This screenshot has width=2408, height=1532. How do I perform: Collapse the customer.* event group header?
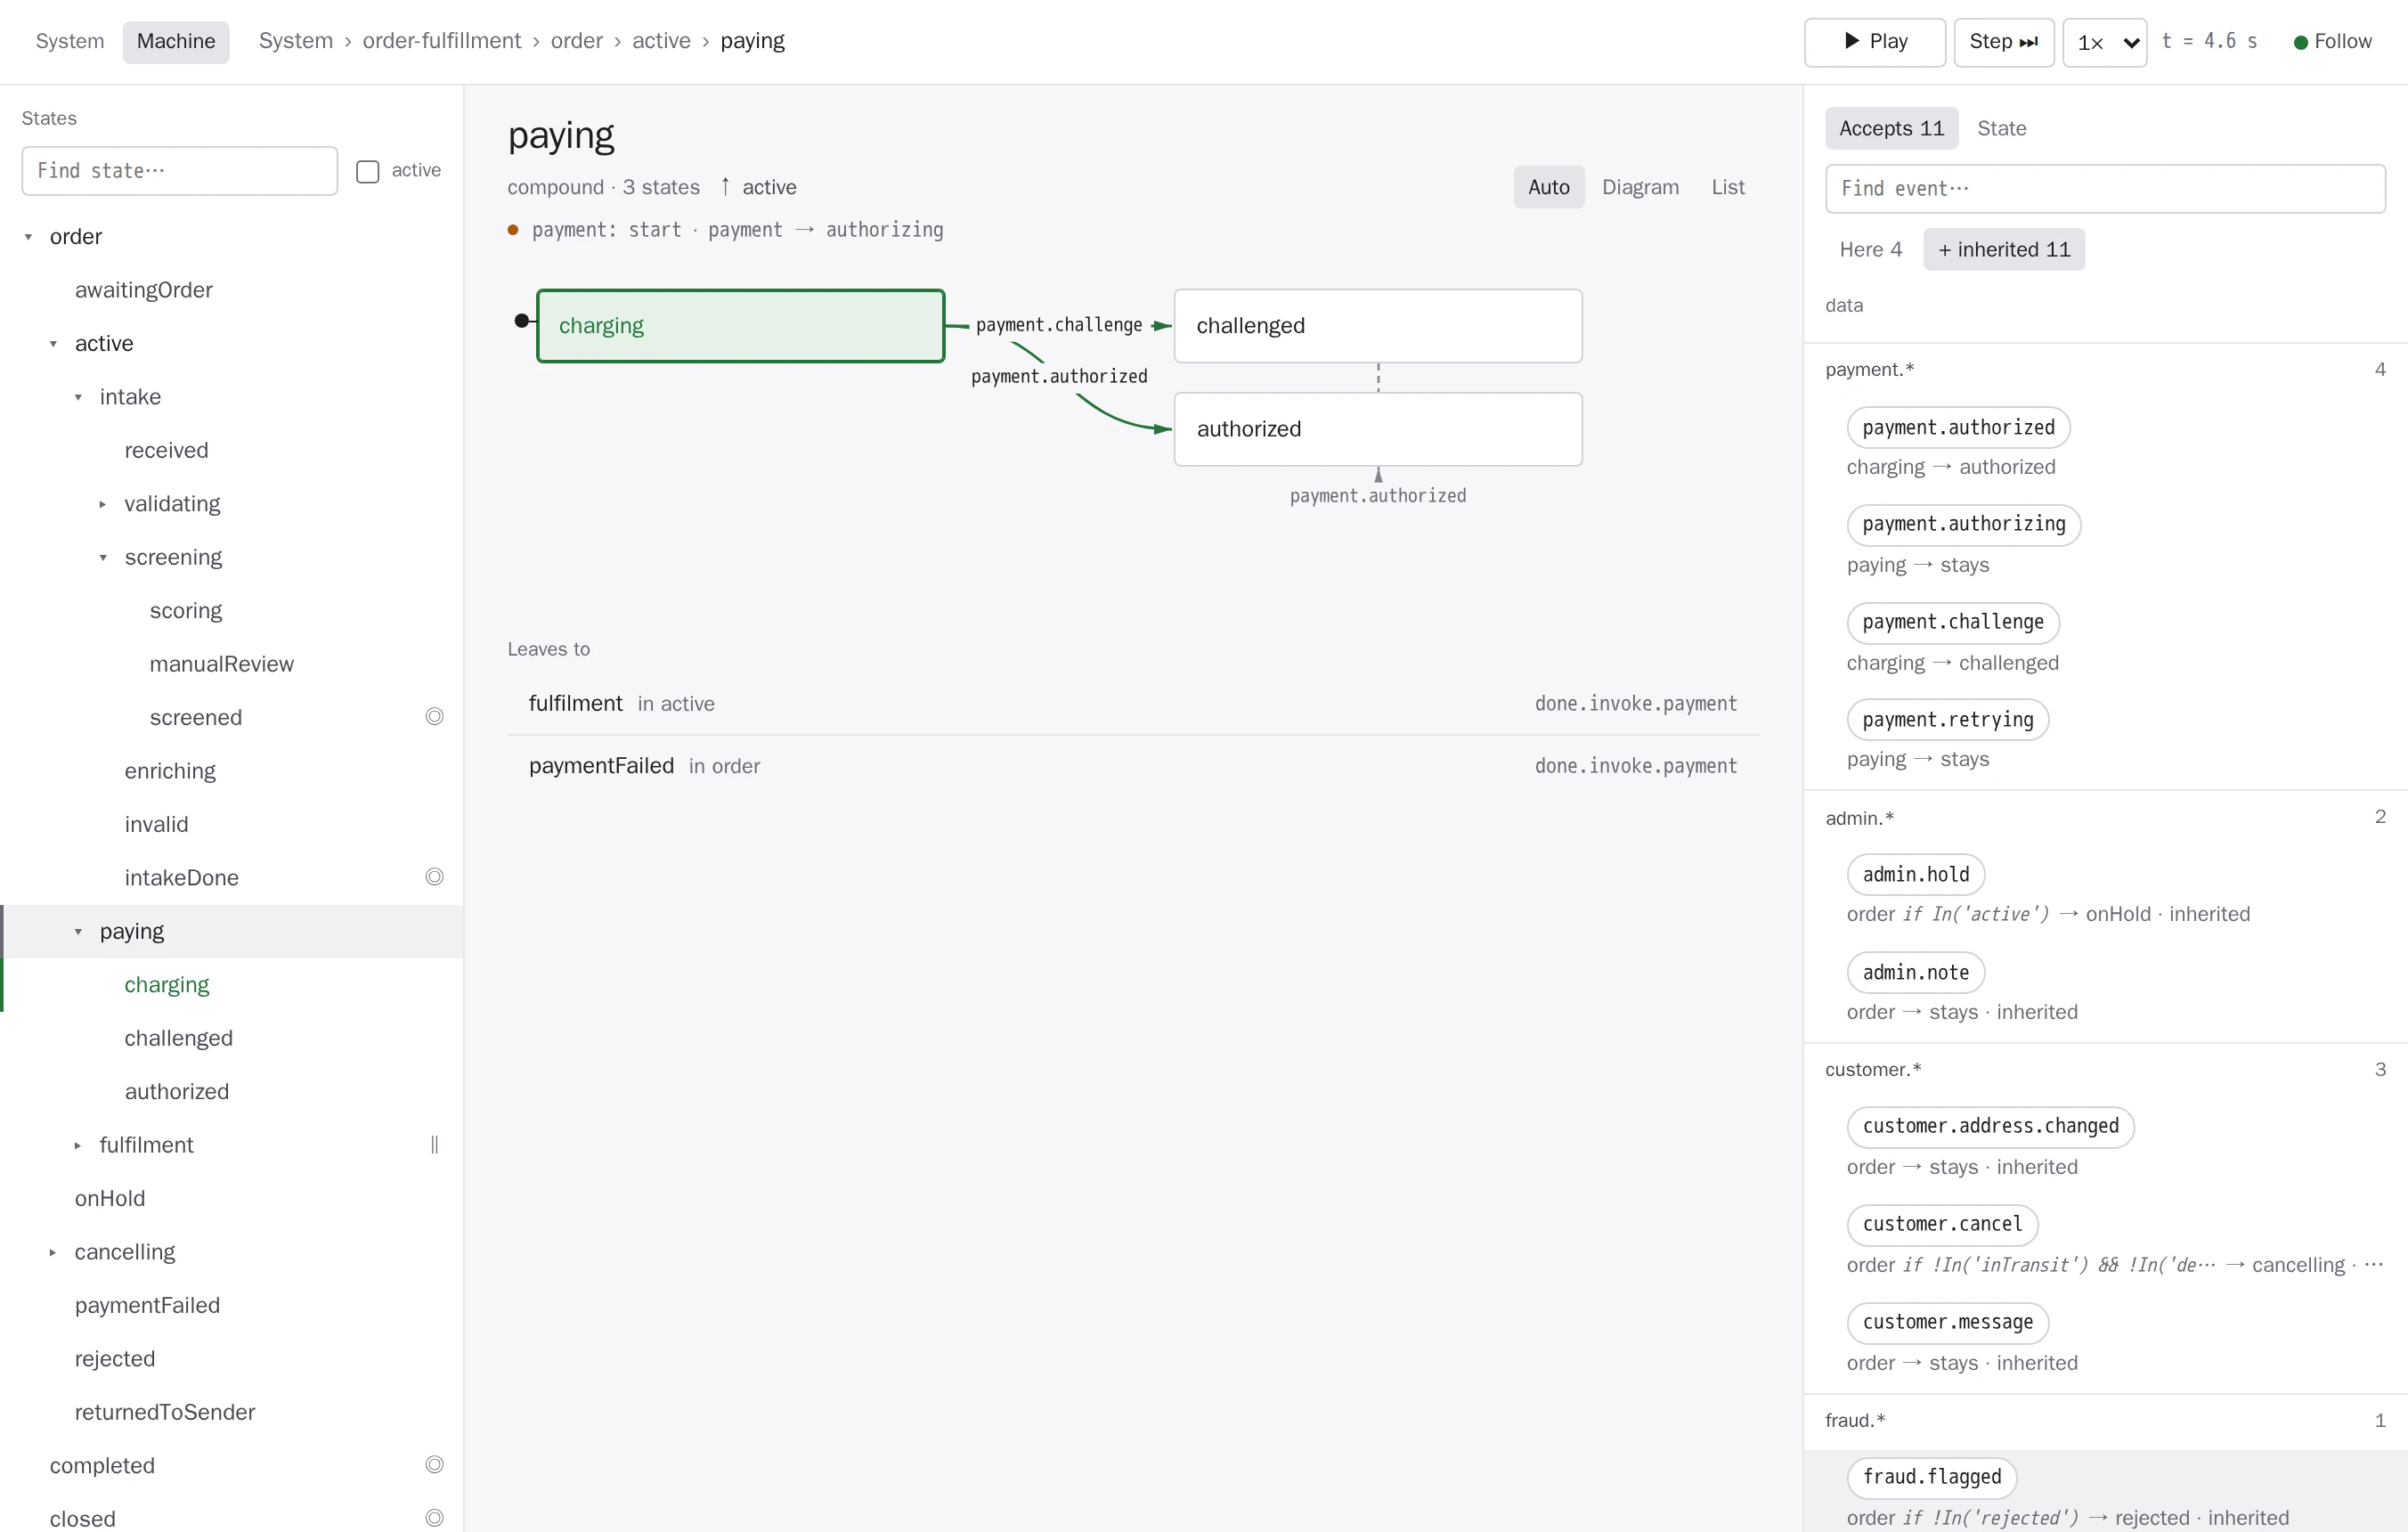coord(2105,1070)
